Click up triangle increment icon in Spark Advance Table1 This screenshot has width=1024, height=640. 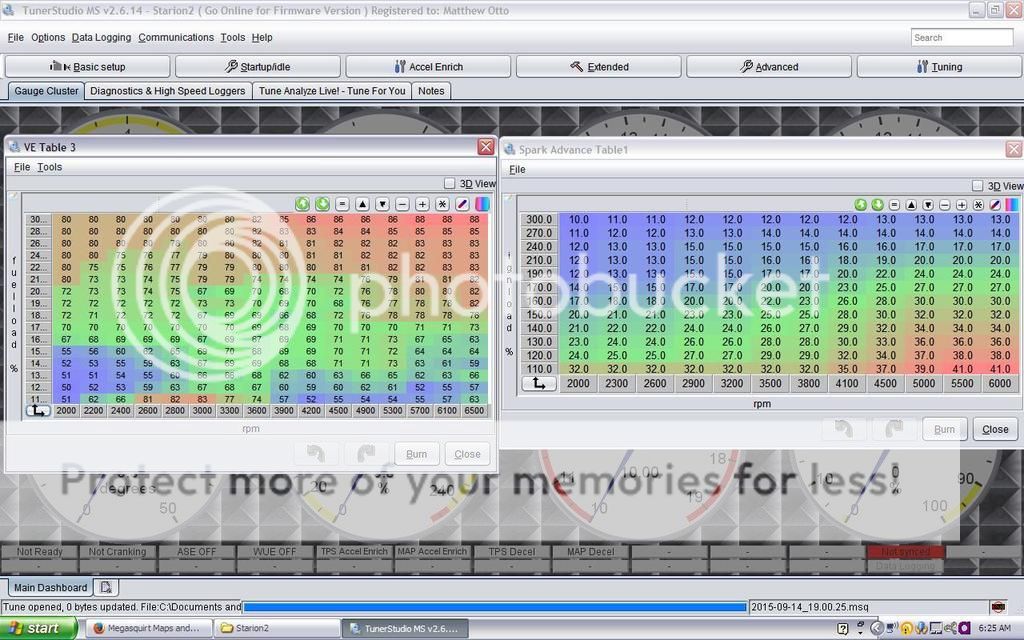click(911, 205)
